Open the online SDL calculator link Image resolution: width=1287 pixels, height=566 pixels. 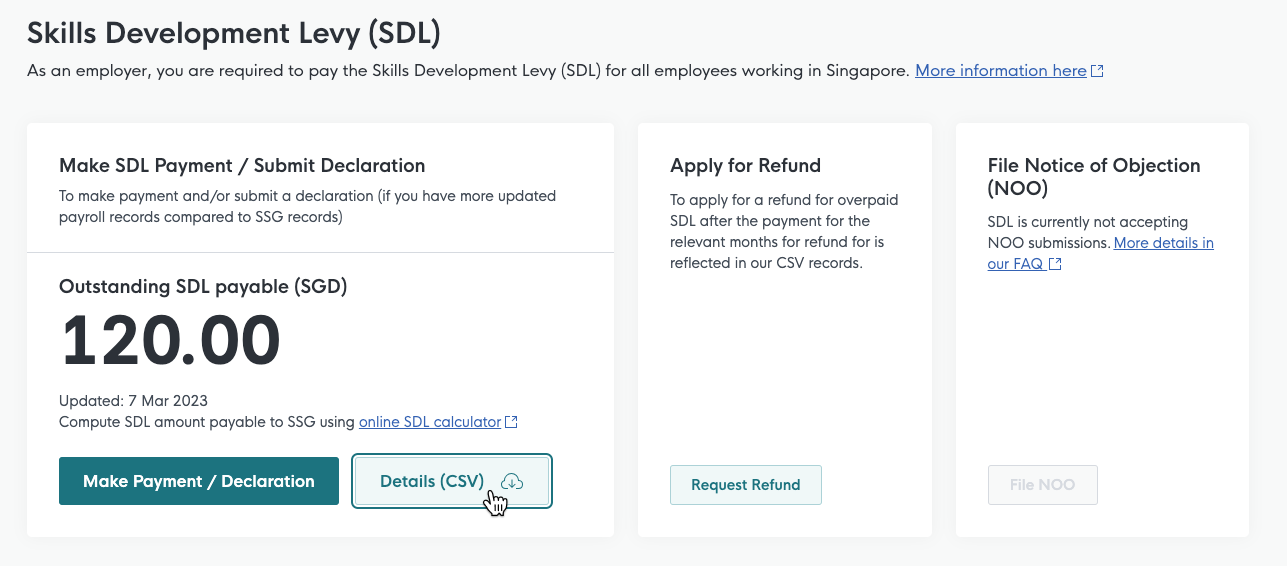tap(430, 422)
